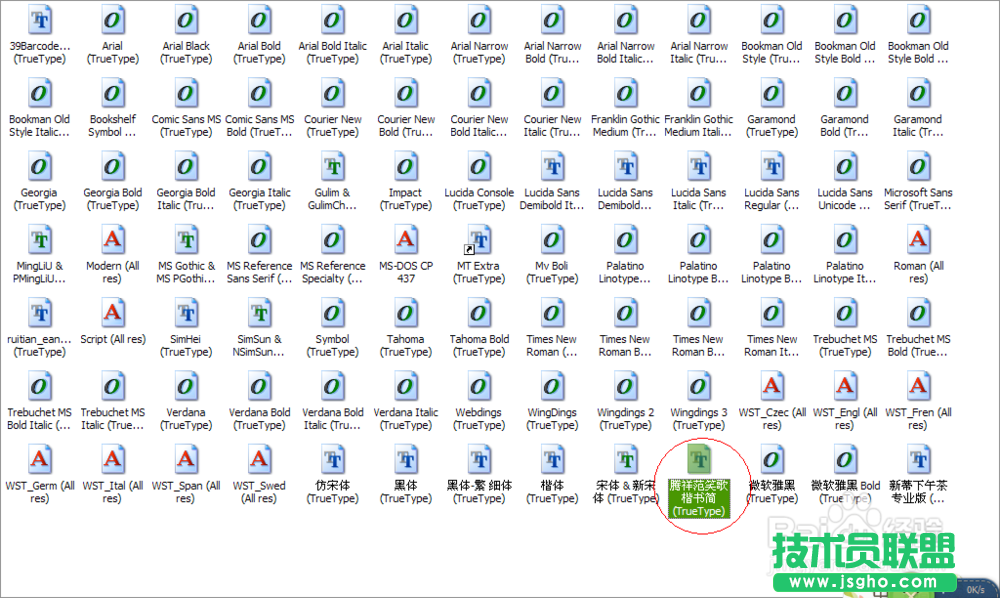Open the Bookman Old Style Italic font
1000x598 pixels.
39,95
